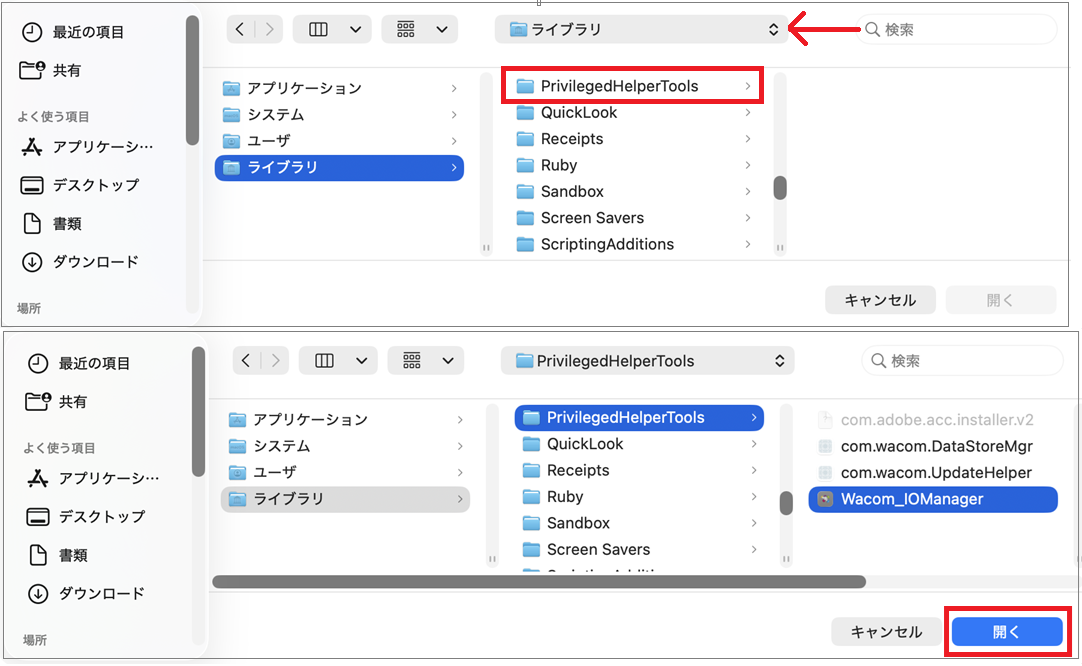Select the システム folder in the upper dialog
Viewport: 1082px width, 666px height.
pos(340,115)
